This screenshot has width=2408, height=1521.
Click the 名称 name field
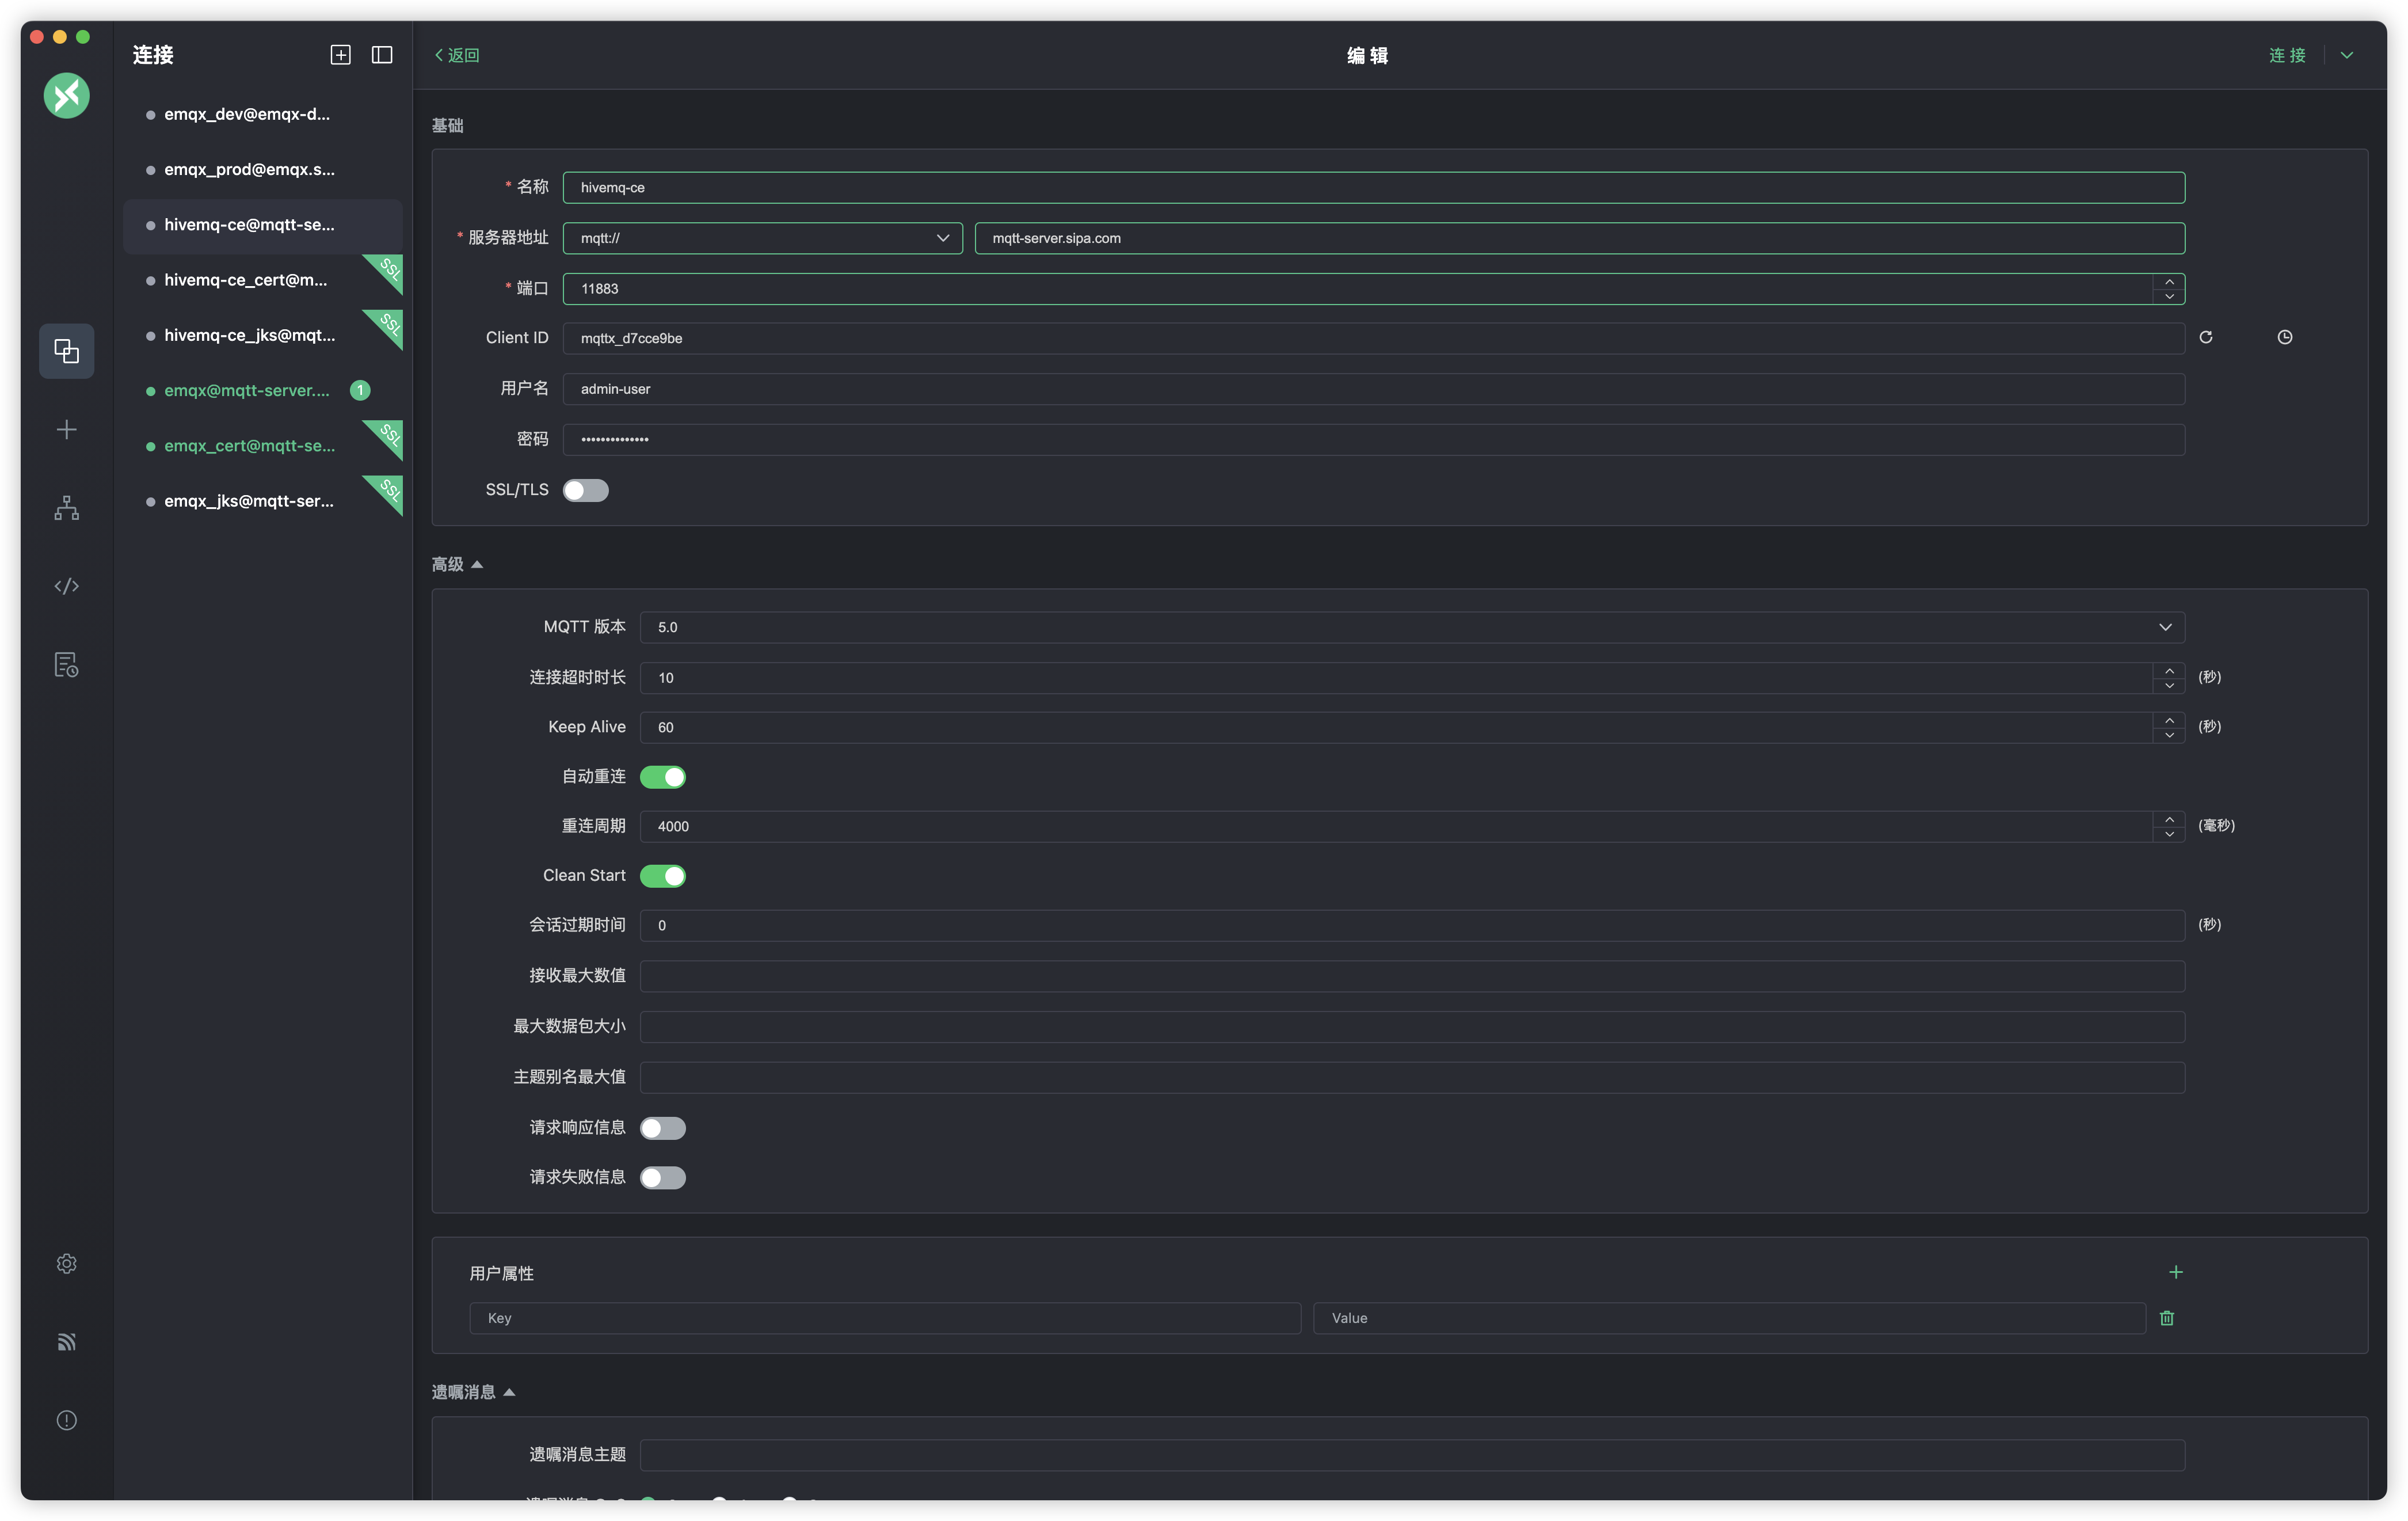[x=1373, y=188]
